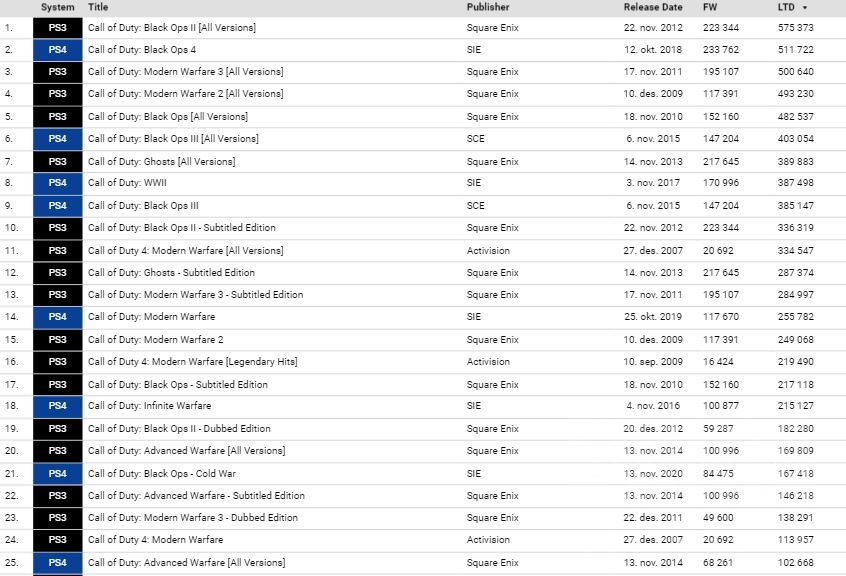
Task: Sort the table by Title header
Action: tap(98, 7)
